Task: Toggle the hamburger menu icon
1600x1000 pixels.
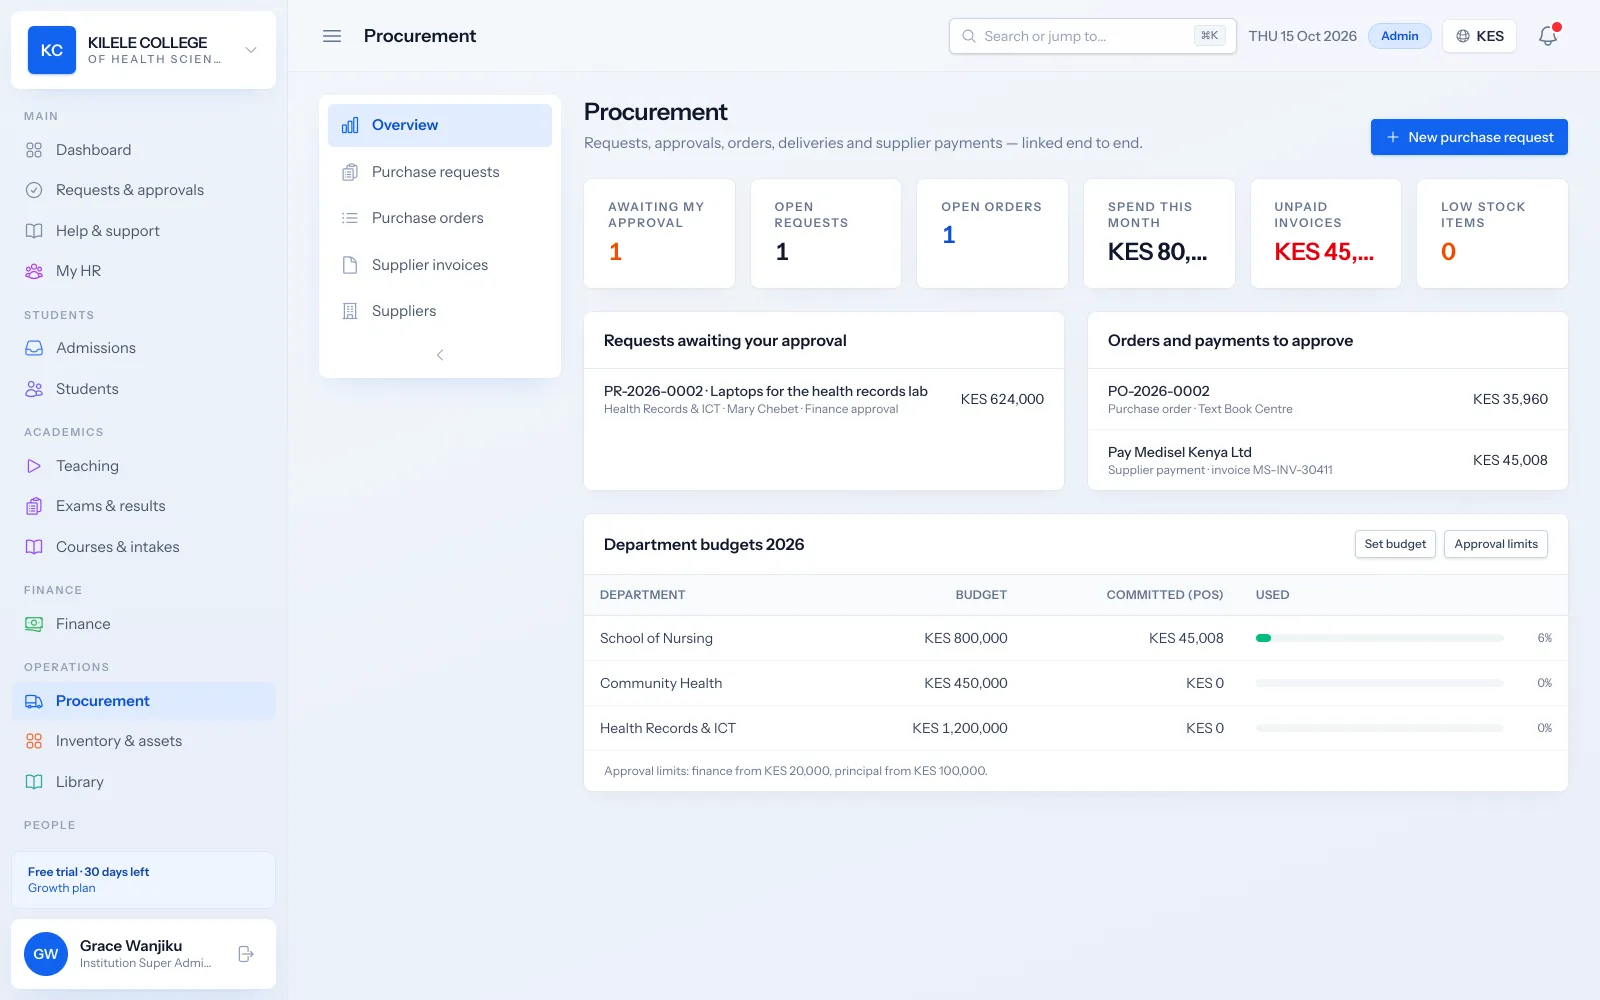Action: click(332, 36)
